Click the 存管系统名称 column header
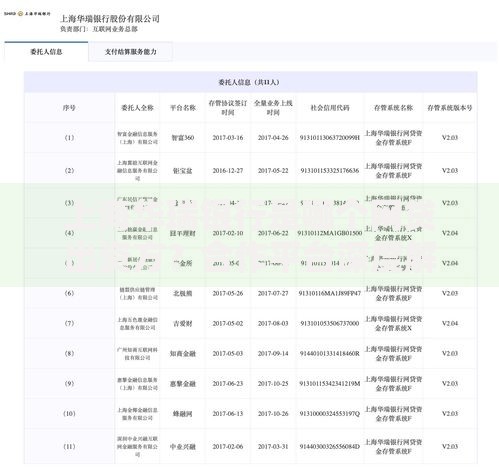This screenshot has width=499, height=470. point(393,108)
